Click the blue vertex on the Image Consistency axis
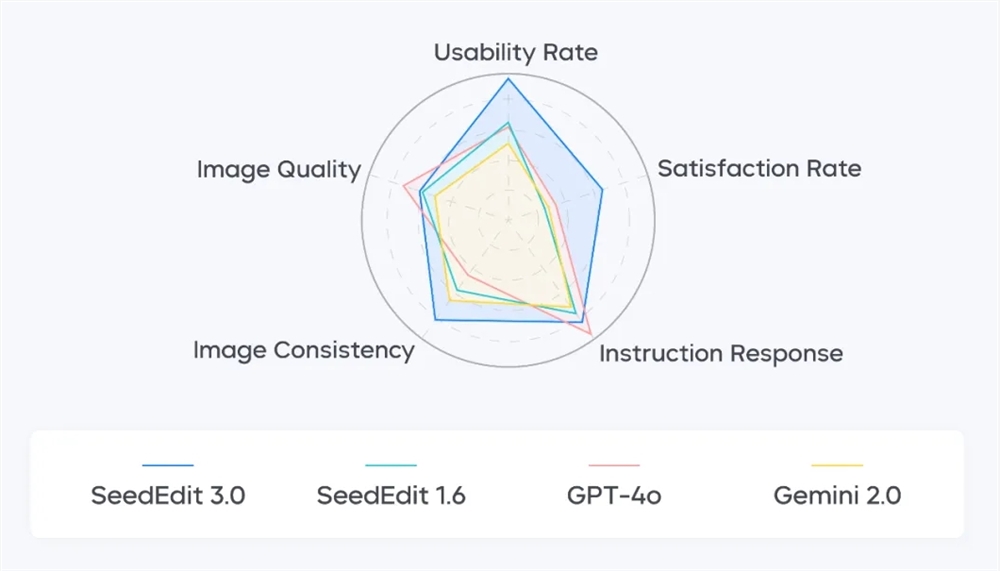This screenshot has width=1000, height=571. [435, 320]
